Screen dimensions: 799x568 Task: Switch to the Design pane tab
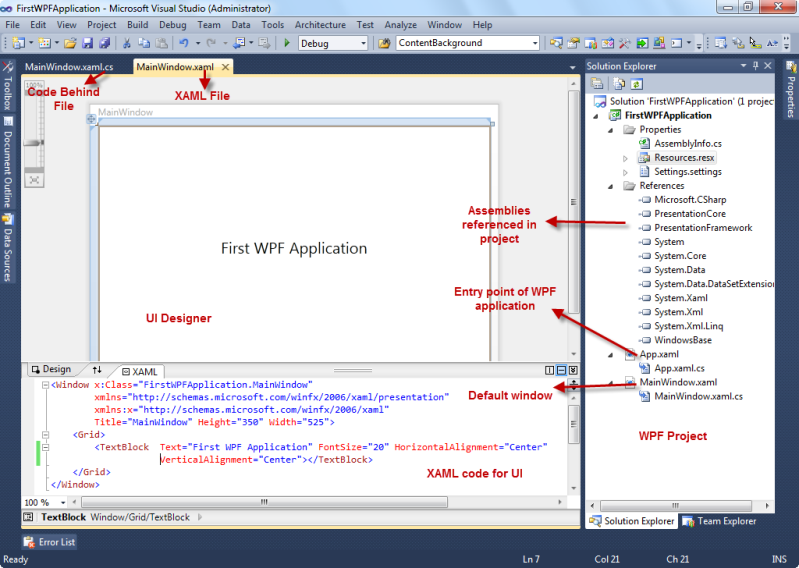point(51,369)
